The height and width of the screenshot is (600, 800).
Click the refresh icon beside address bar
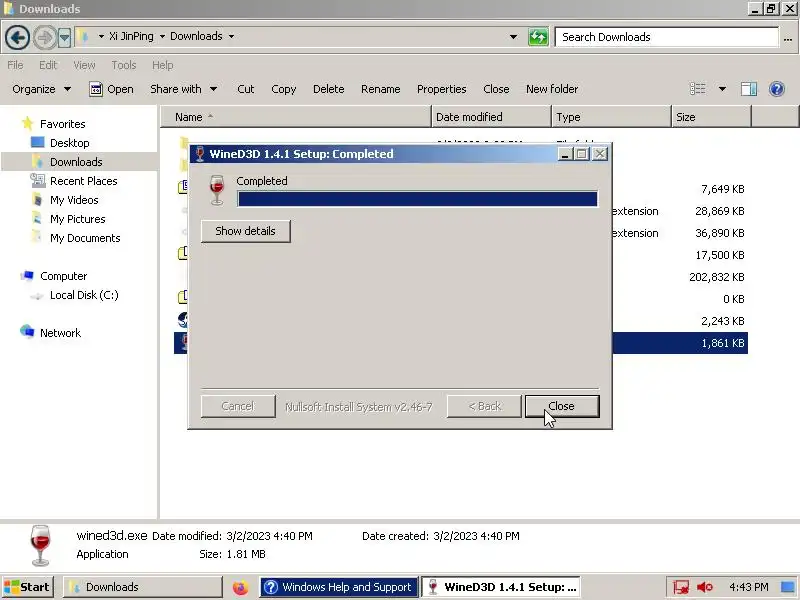538,37
